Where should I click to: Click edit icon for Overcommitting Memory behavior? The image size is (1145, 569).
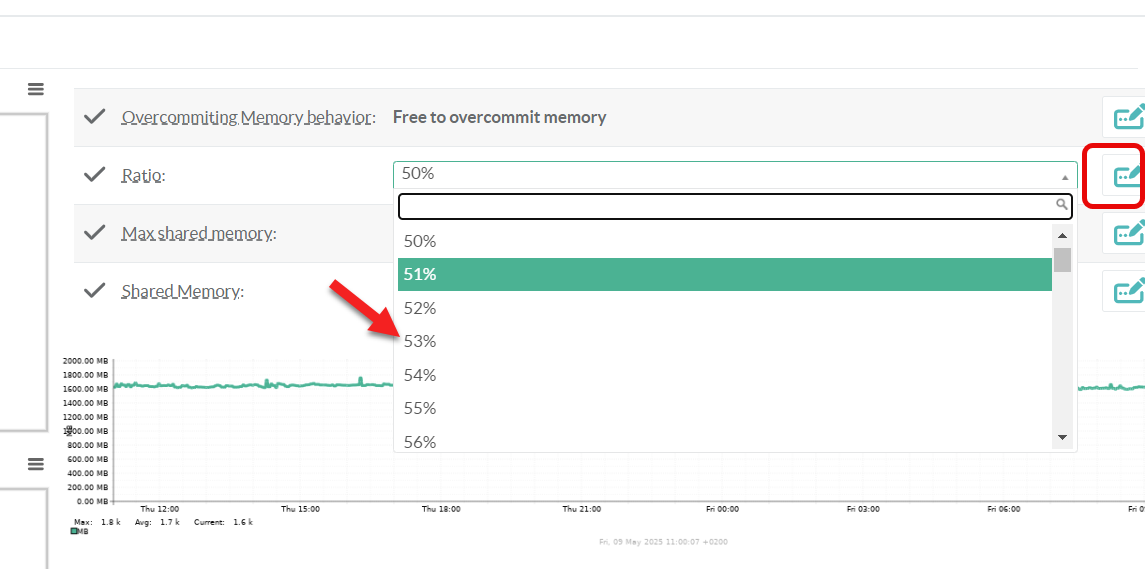[1126, 117]
